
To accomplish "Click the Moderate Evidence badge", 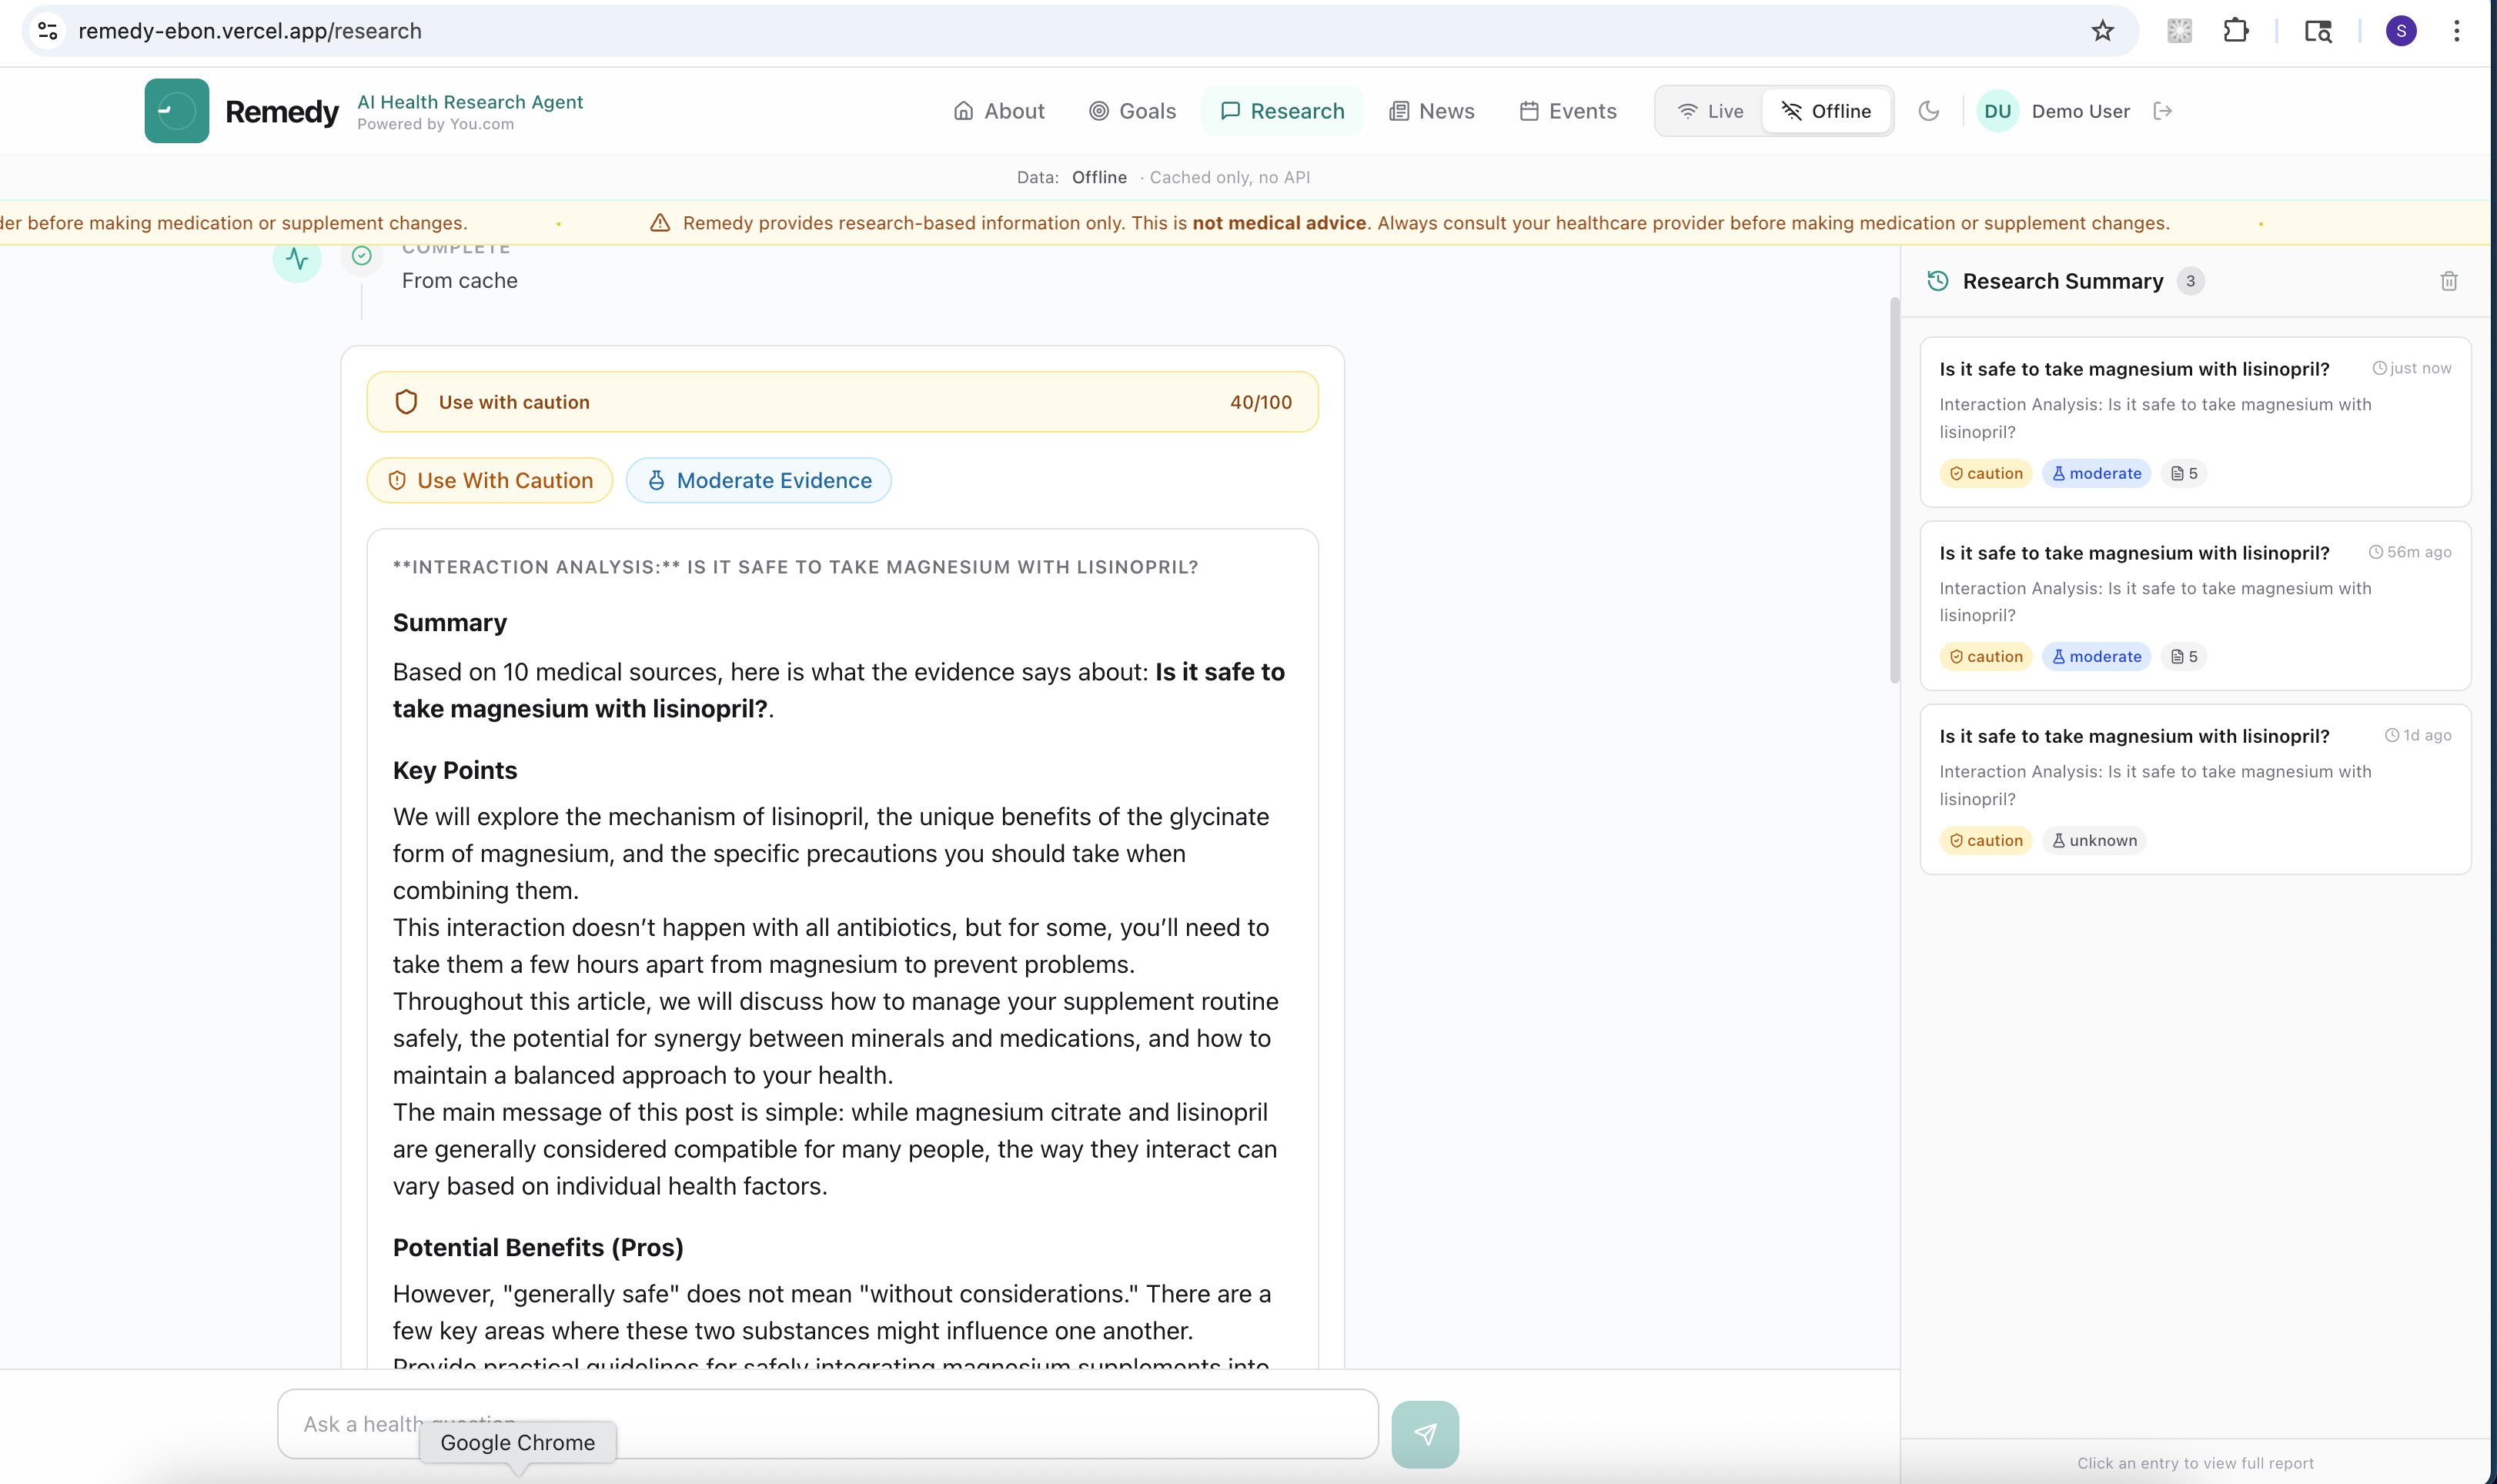I will coord(759,480).
